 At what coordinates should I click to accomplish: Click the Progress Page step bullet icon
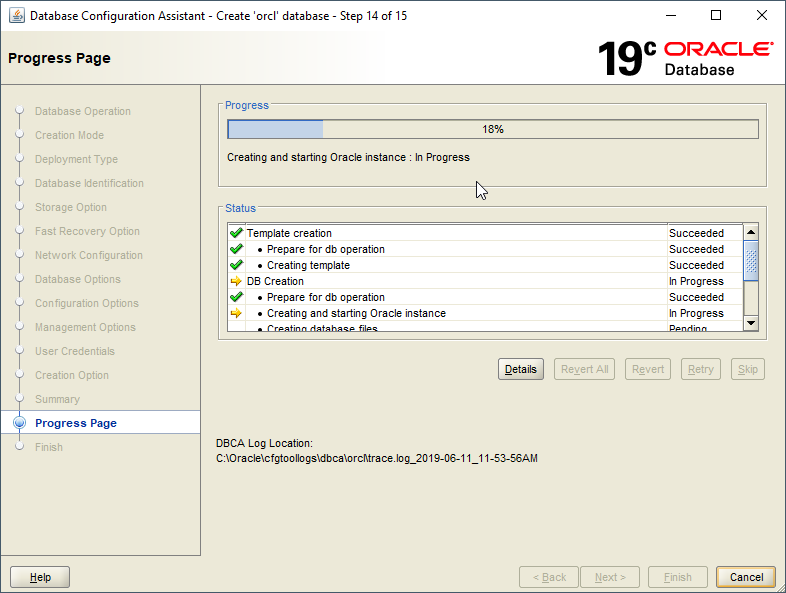(20, 423)
